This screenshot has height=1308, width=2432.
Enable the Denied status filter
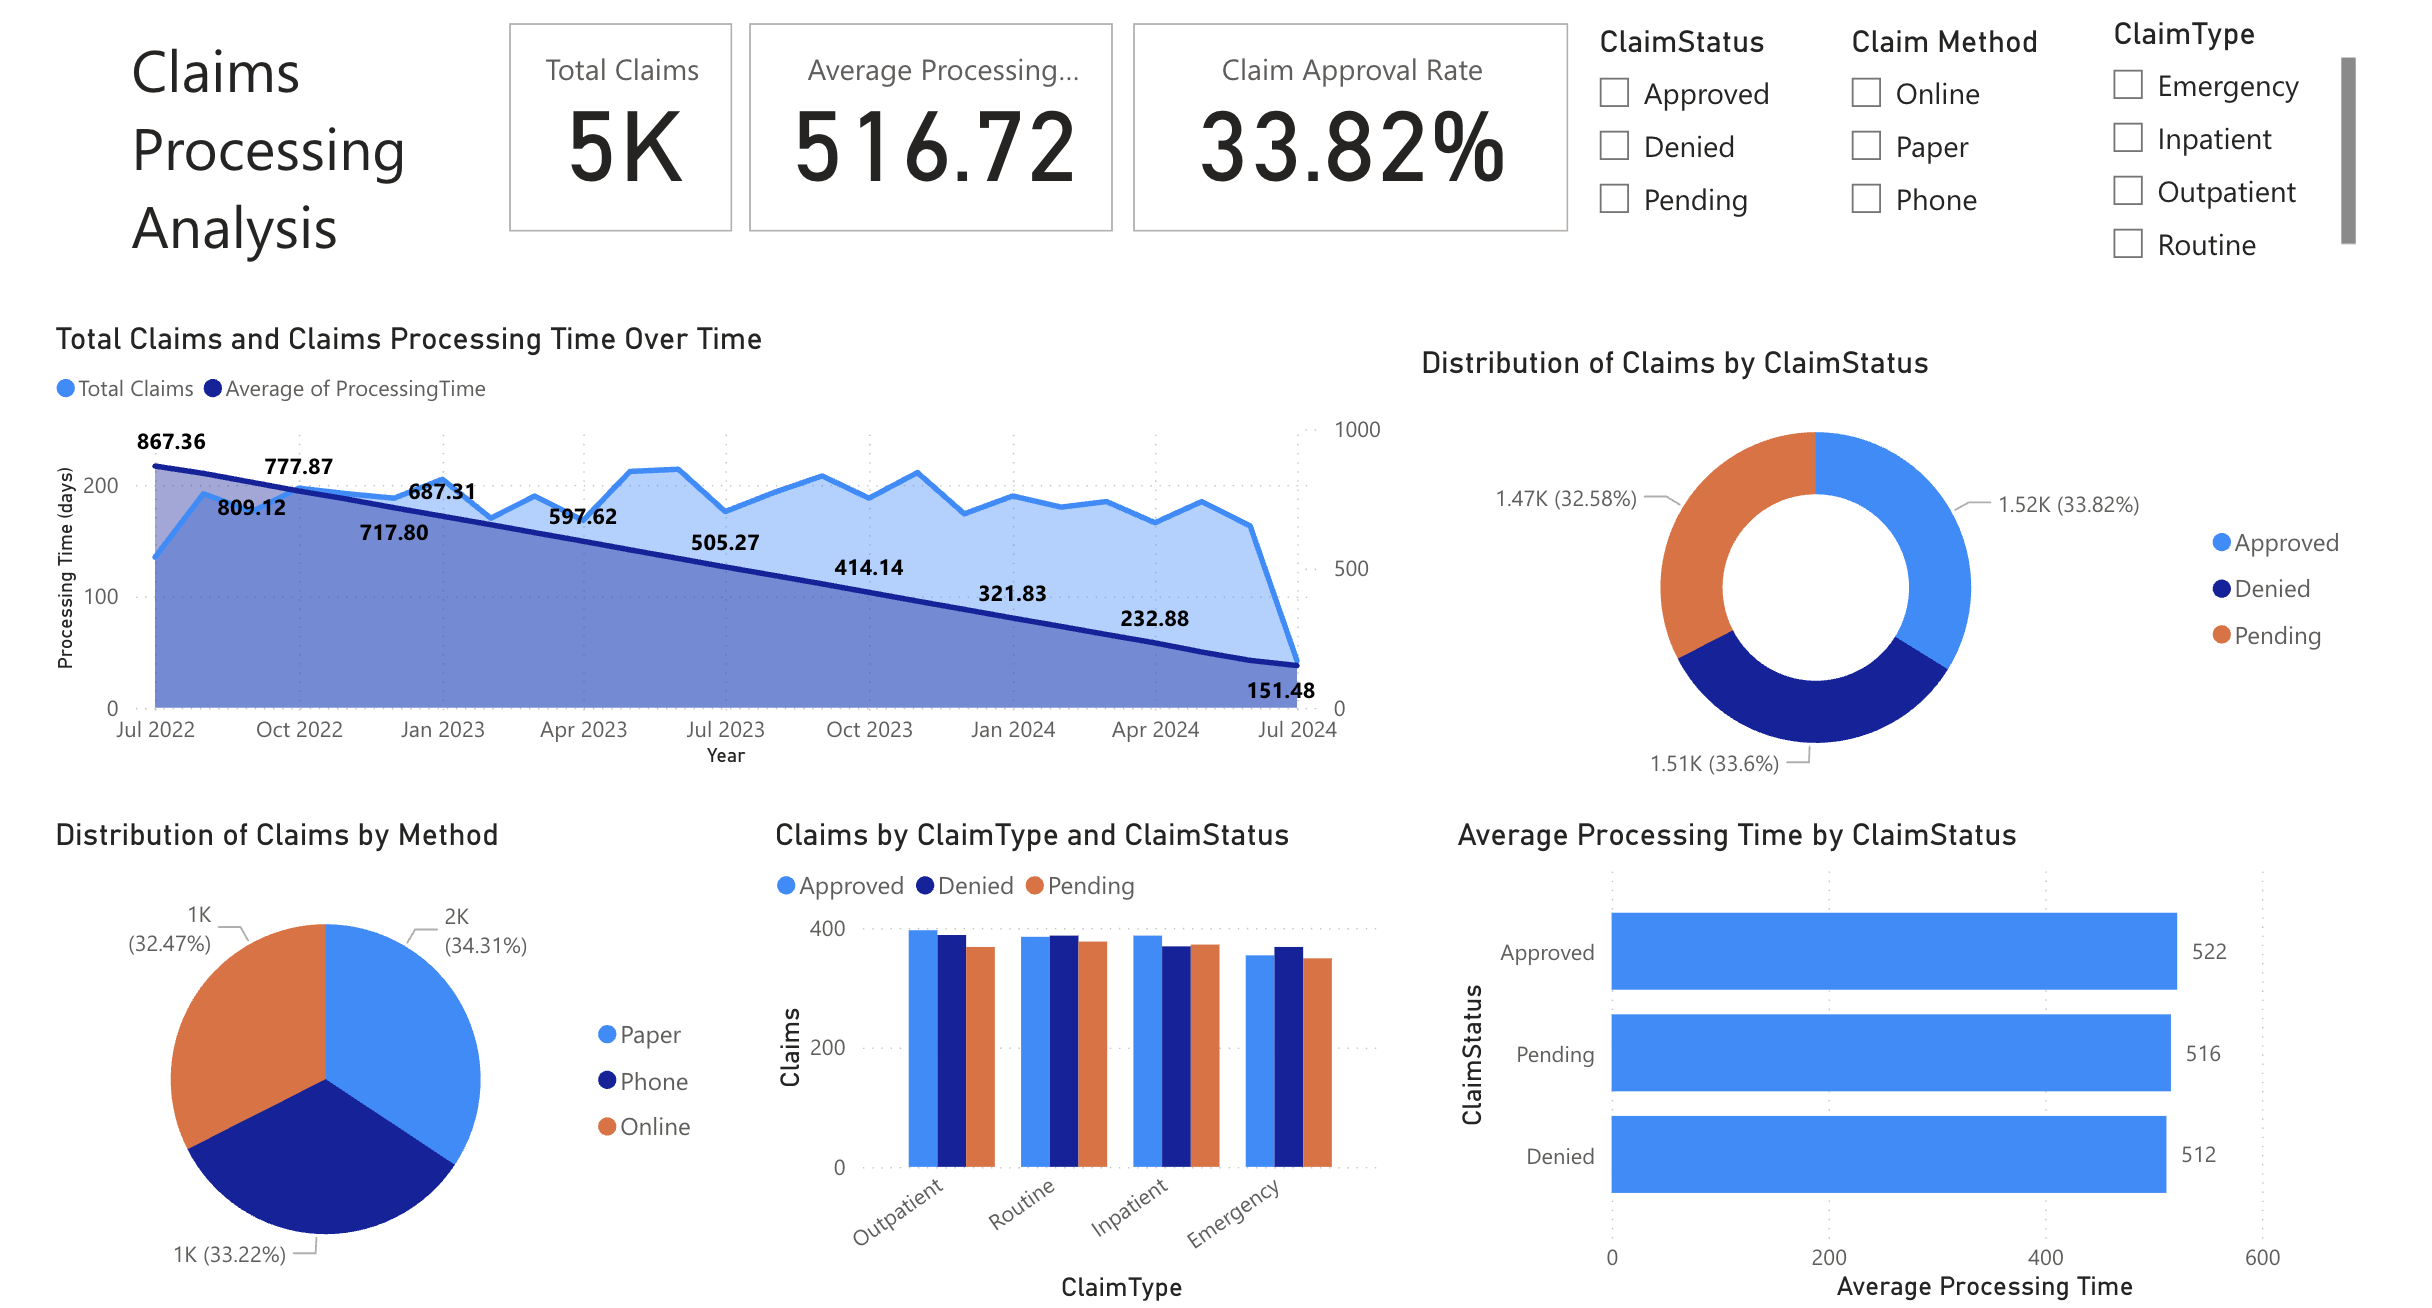1613,146
